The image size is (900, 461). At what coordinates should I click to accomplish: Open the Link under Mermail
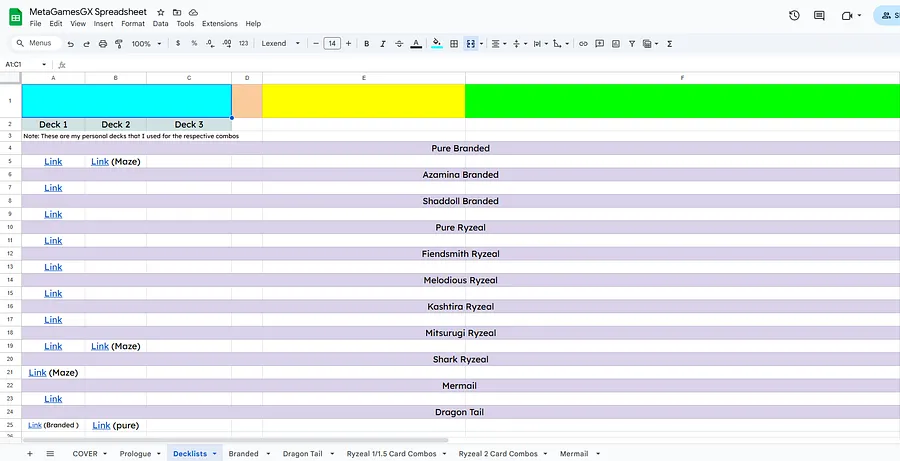[x=53, y=399]
